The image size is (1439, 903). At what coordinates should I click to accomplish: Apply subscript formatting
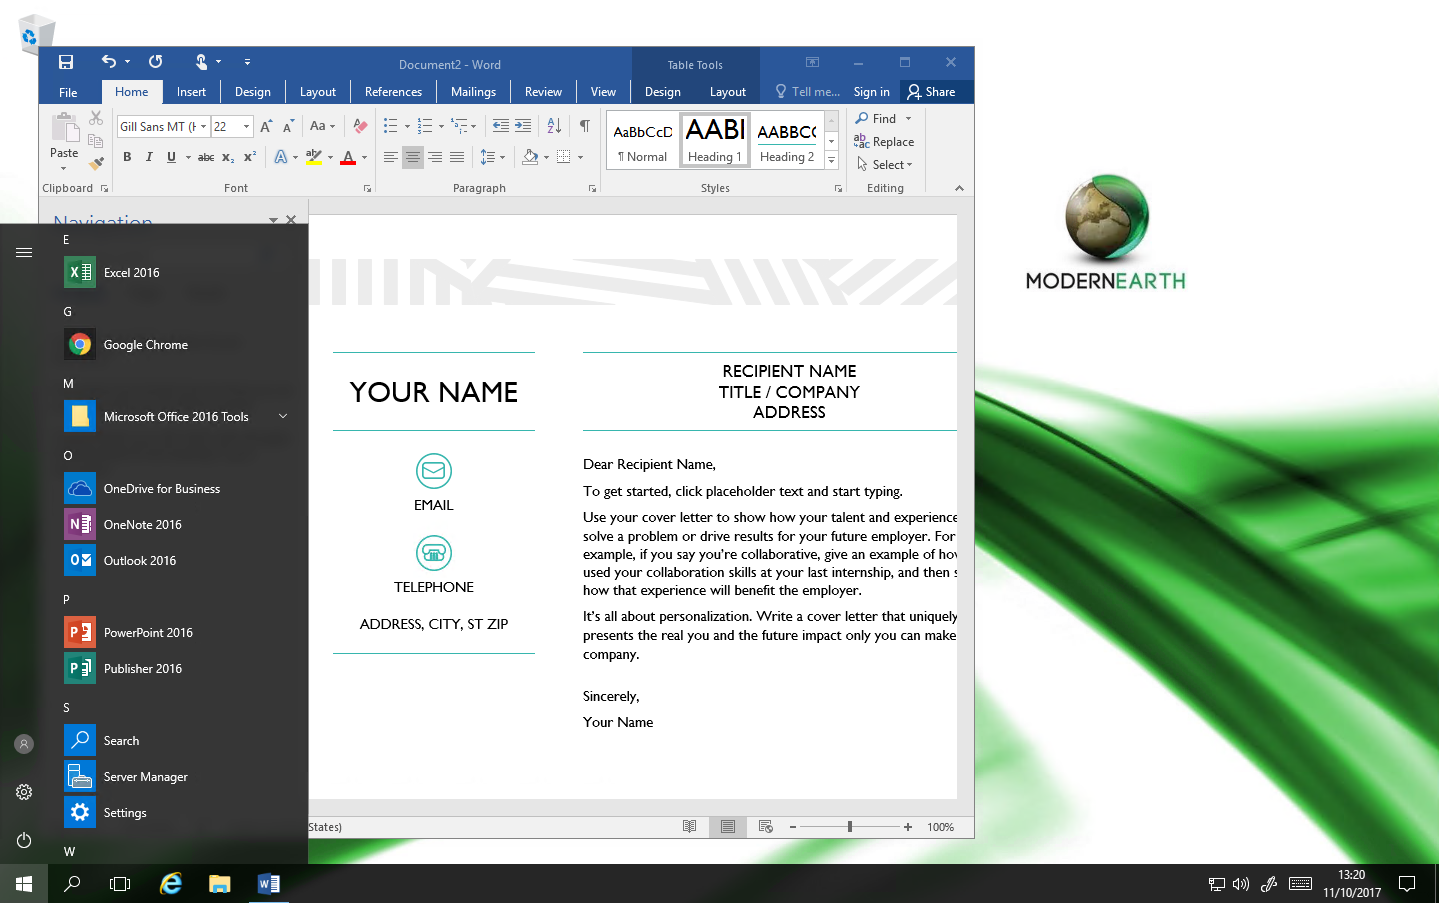(228, 157)
